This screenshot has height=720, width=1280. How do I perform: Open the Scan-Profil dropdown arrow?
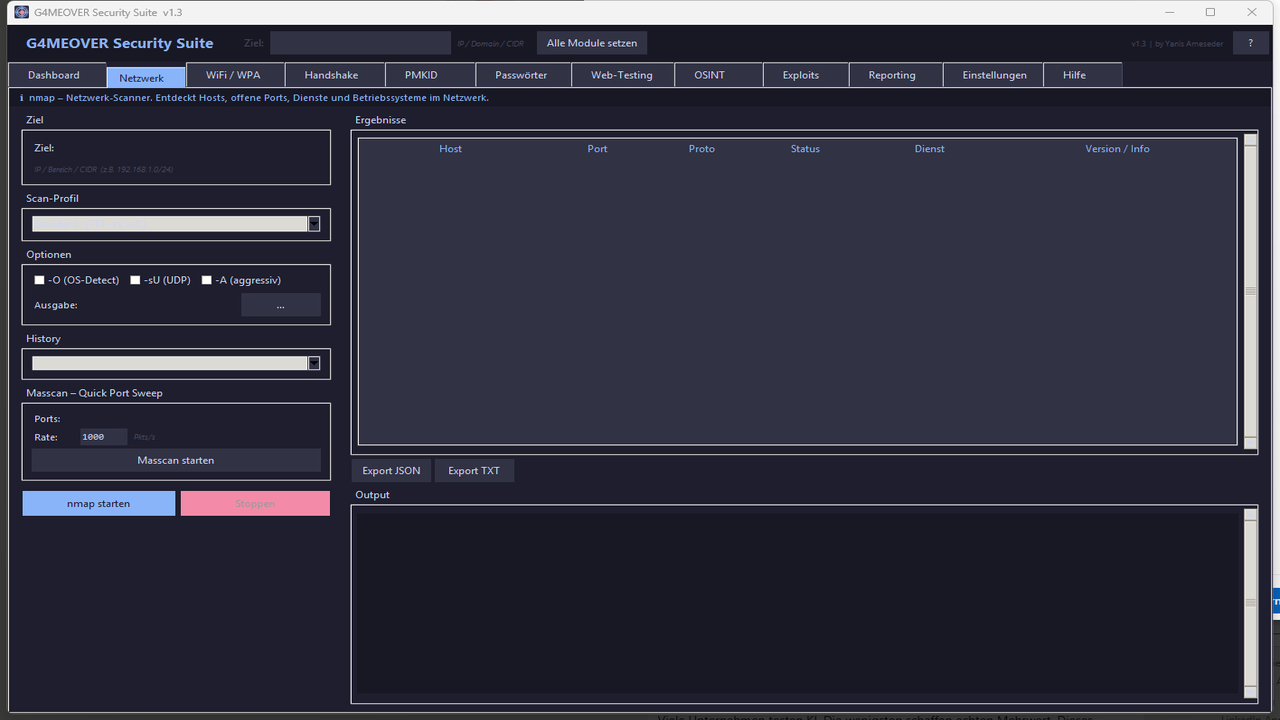click(x=314, y=224)
